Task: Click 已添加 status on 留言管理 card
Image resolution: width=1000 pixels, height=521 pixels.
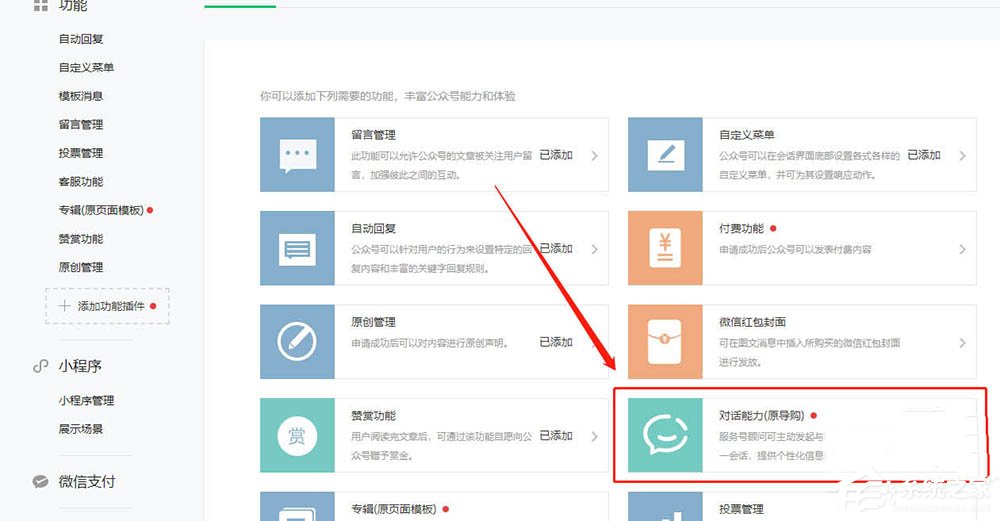Action: tap(556, 155)
